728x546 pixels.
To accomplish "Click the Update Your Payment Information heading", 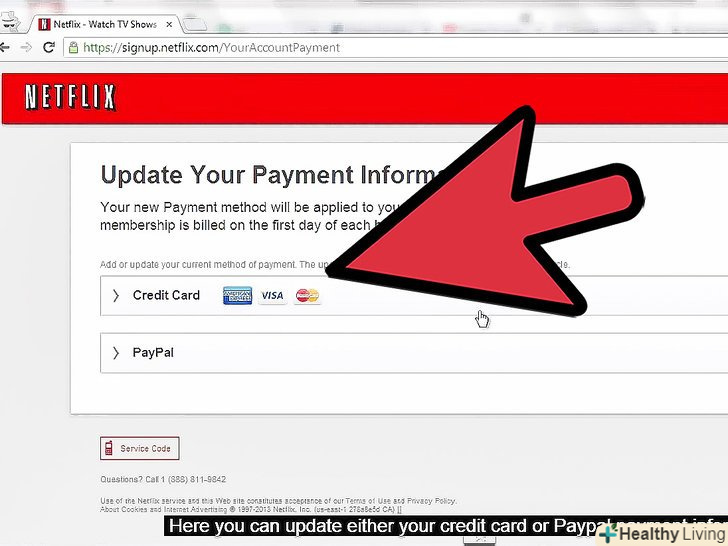I will (x=269, y=175).
